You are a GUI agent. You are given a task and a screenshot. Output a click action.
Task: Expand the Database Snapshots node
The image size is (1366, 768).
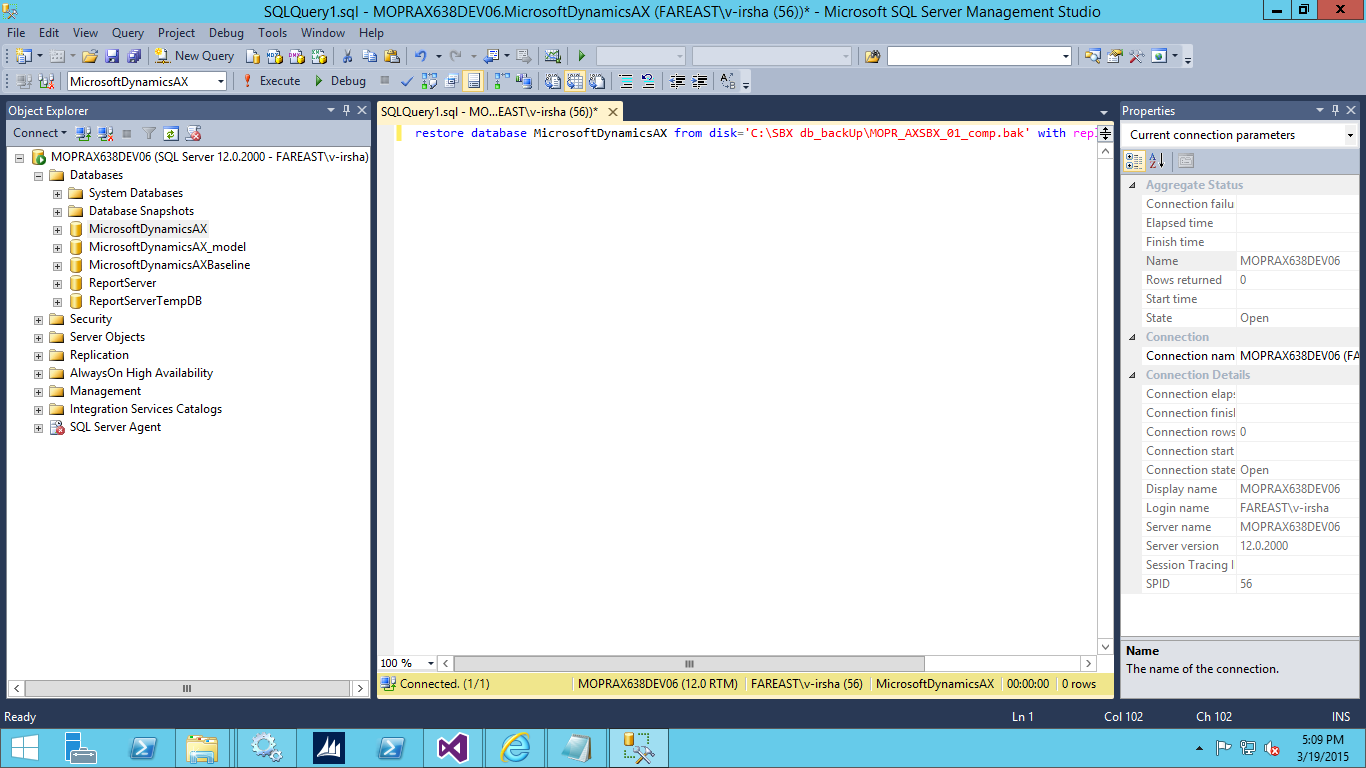pos(58,211)
